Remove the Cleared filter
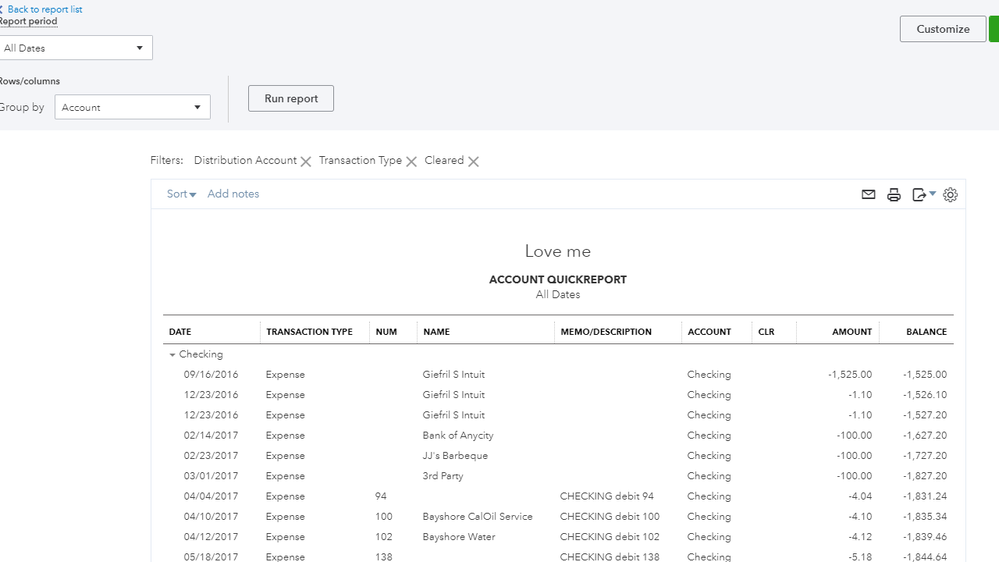This screenshot has height=562, width=999. [x=473, y=161]
